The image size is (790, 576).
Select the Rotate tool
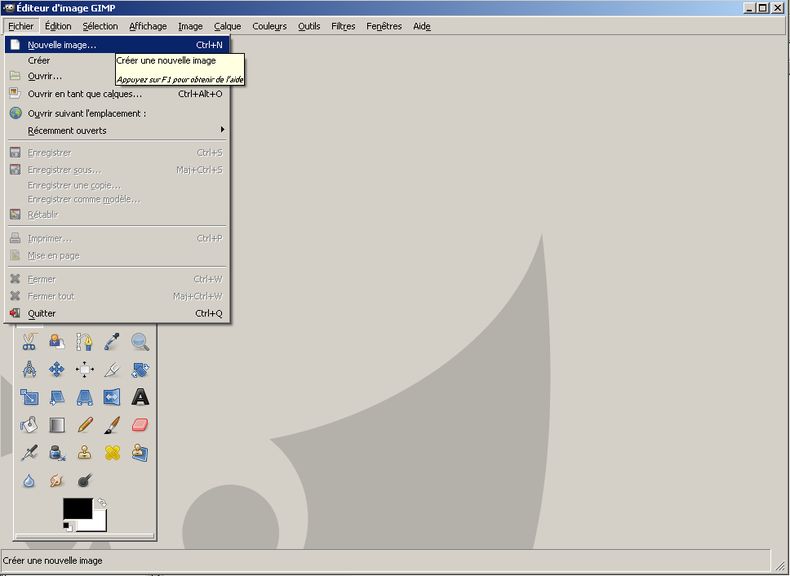tap(140, 369)
